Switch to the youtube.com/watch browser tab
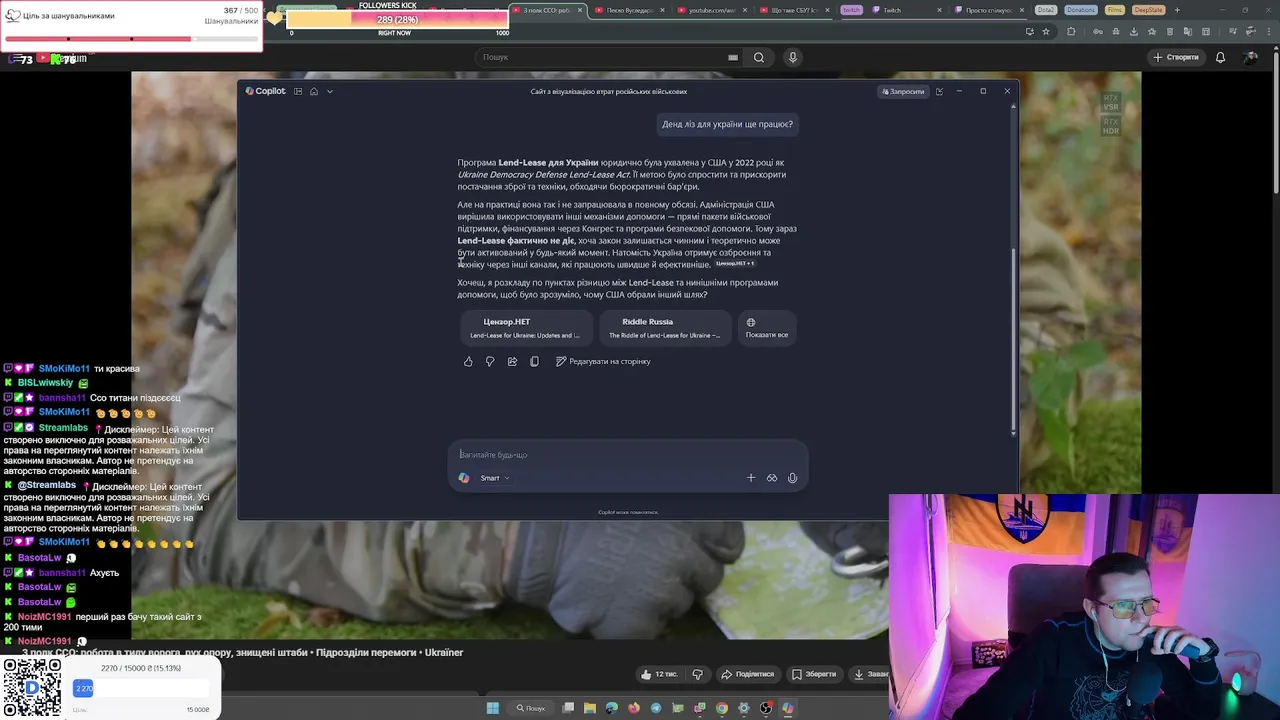 point(712,10)
